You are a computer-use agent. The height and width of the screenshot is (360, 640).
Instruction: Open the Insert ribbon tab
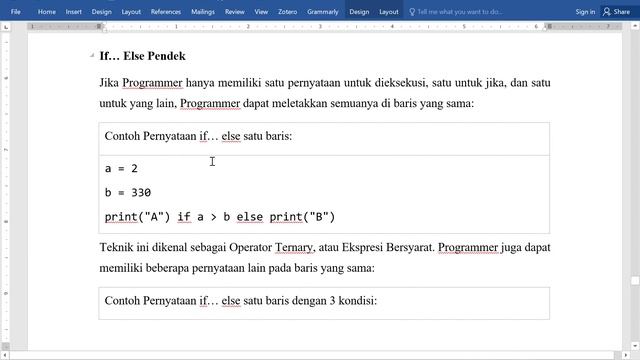coord(73,12)
